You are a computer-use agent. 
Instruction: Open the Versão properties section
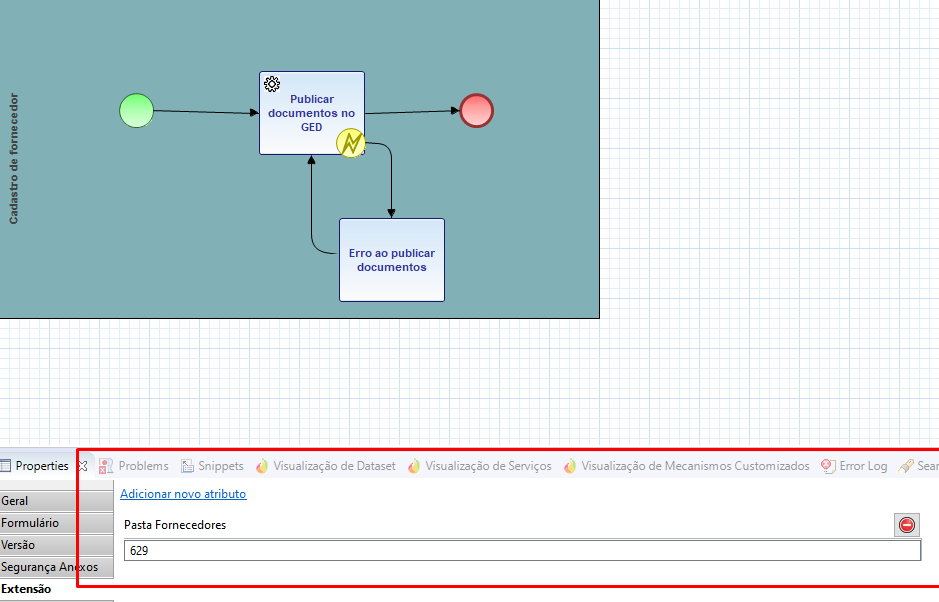56,545
